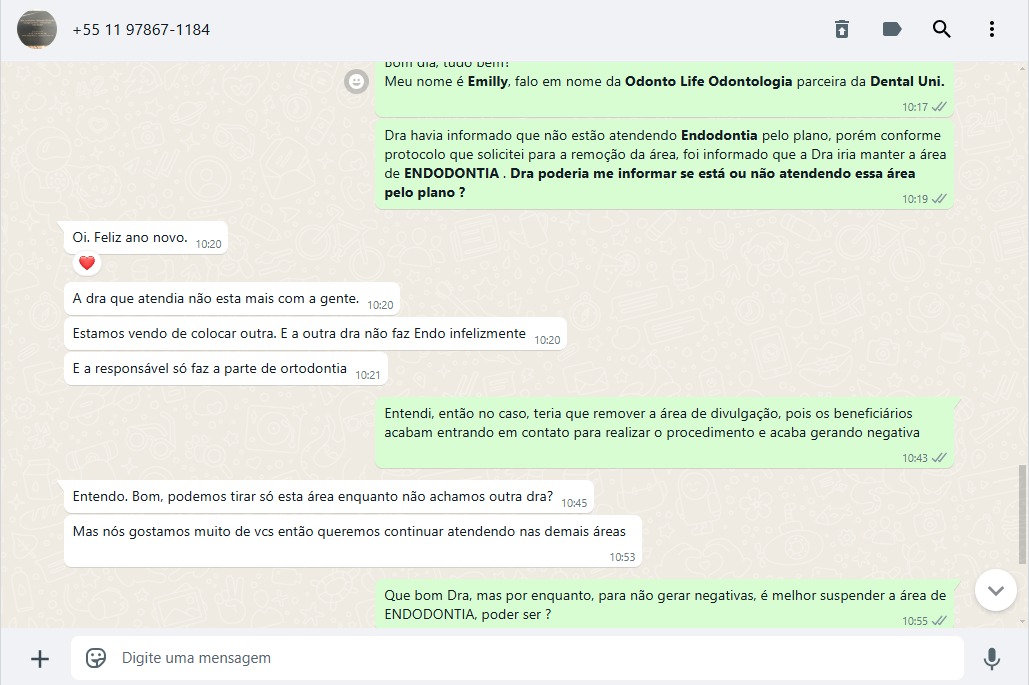Click the Digite uma mensagem field
This screenshot has width=1029, height=685.
tap(517, 658)
